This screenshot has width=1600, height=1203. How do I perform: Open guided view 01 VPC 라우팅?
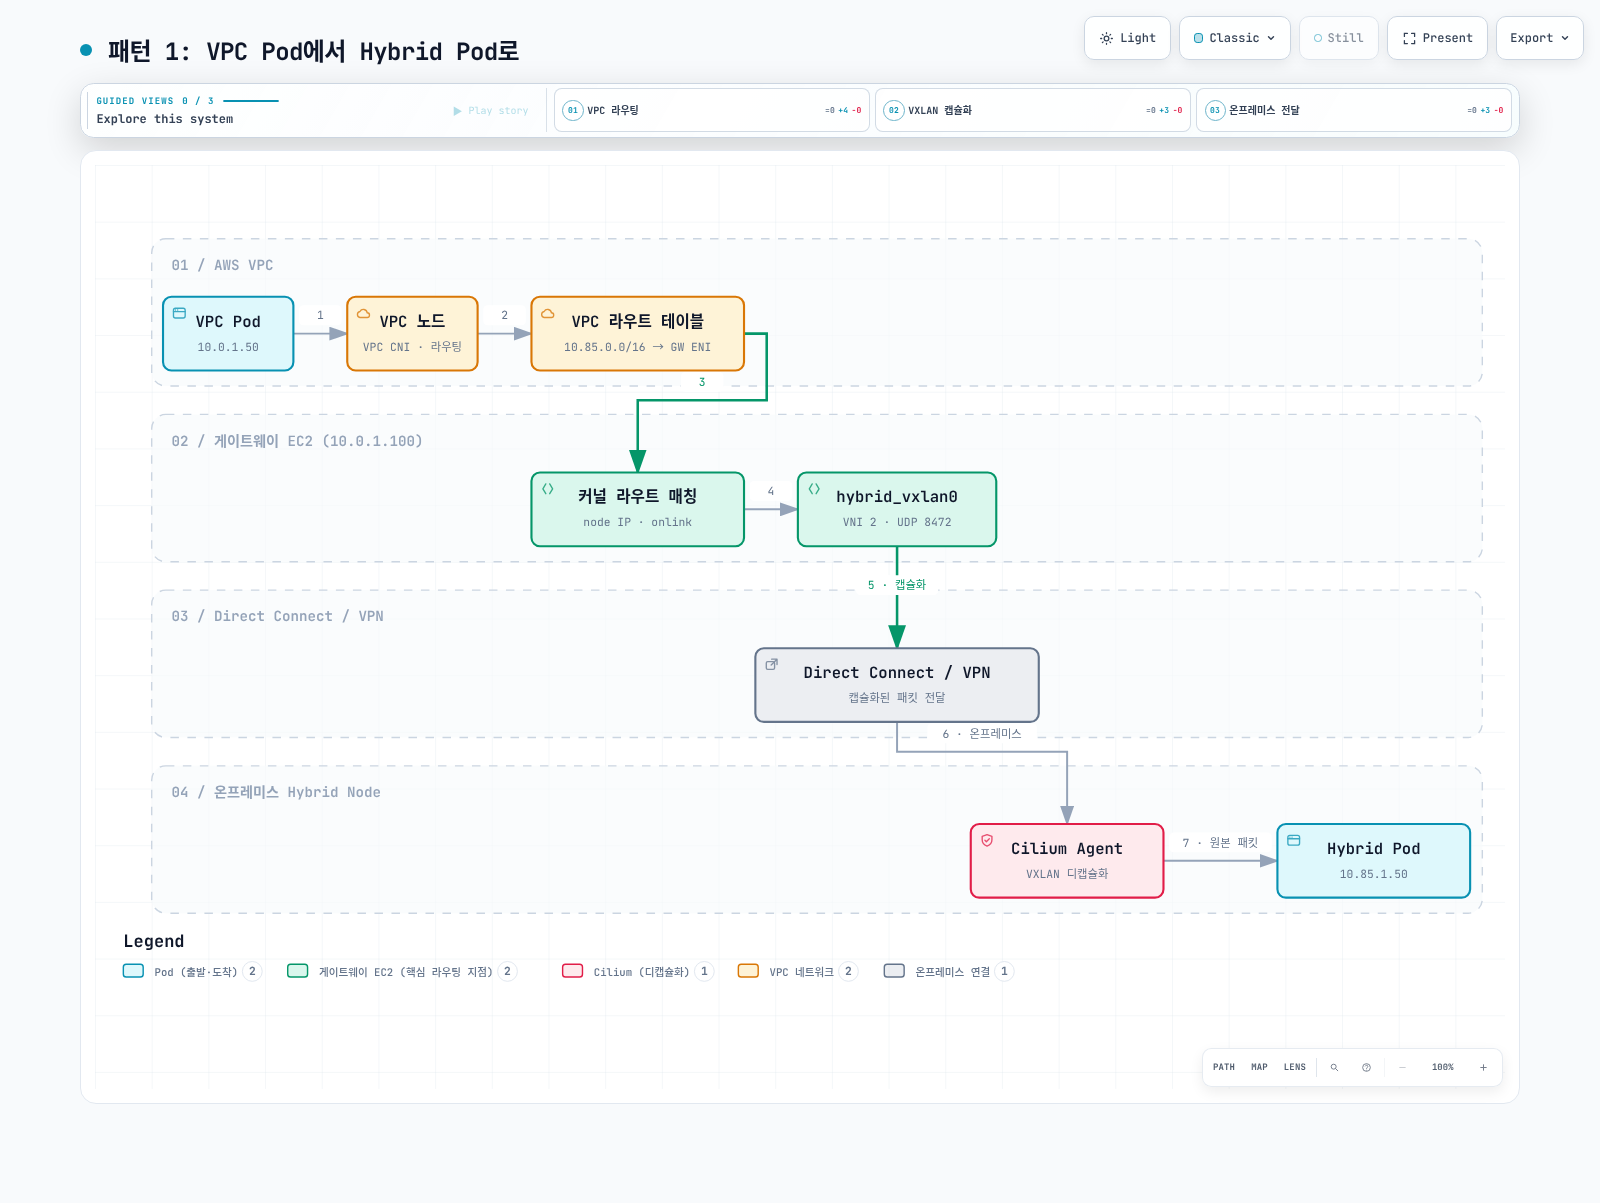712,110
